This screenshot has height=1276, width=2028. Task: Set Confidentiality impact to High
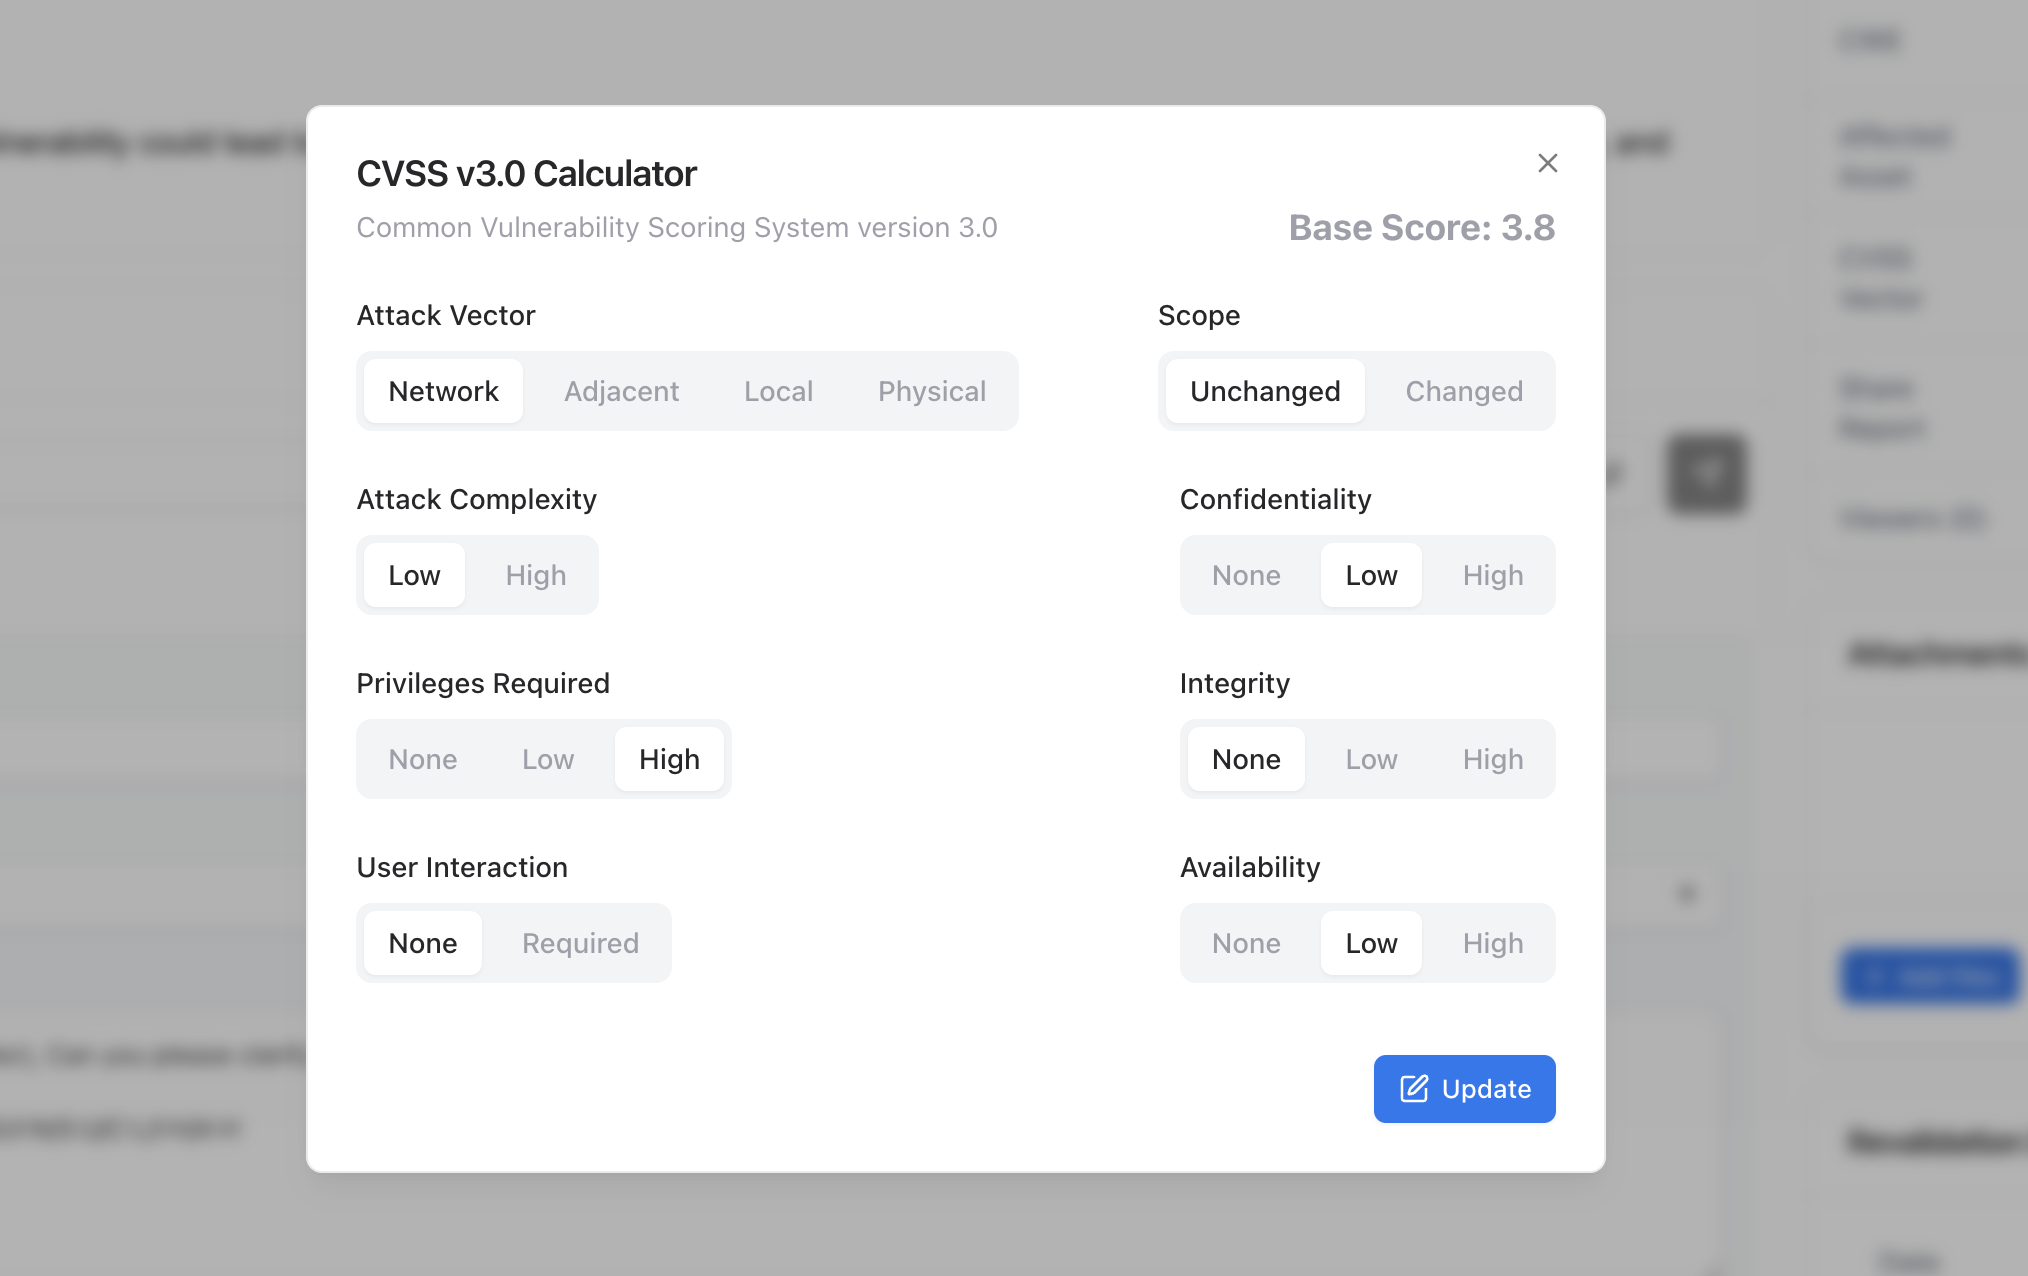1492,575
